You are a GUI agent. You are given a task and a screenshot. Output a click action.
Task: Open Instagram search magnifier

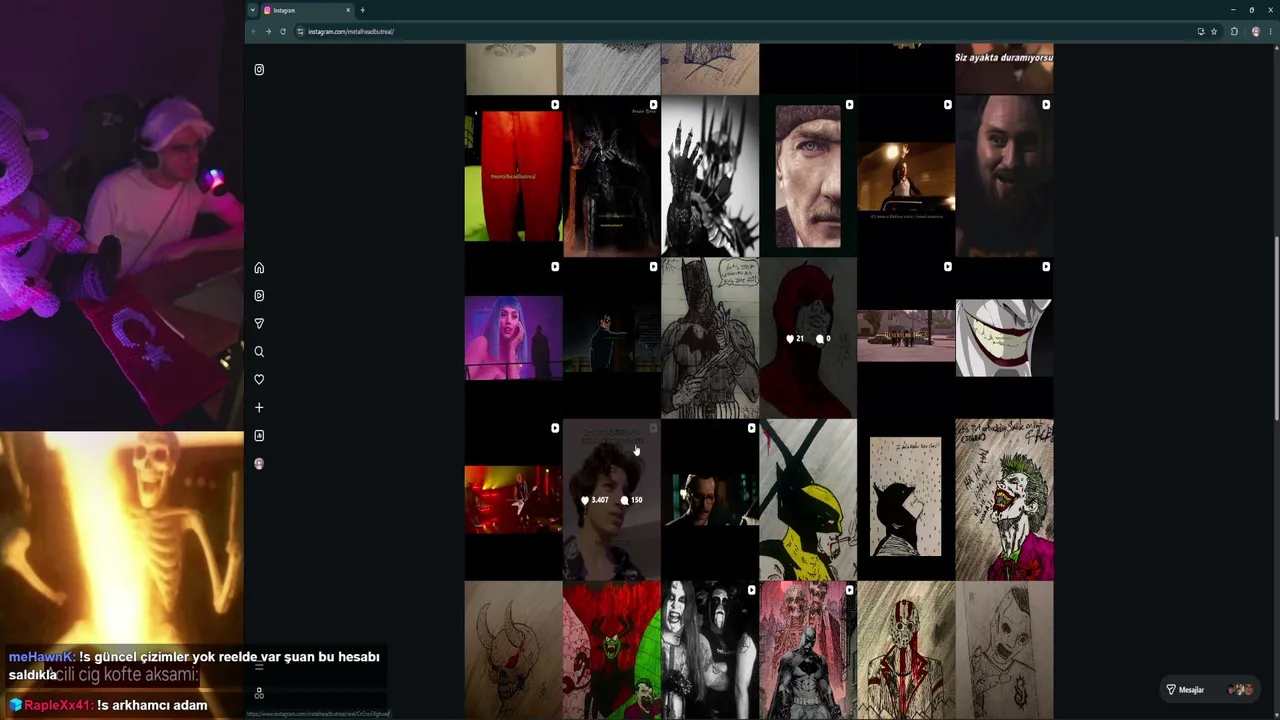[x=259, y=352]
